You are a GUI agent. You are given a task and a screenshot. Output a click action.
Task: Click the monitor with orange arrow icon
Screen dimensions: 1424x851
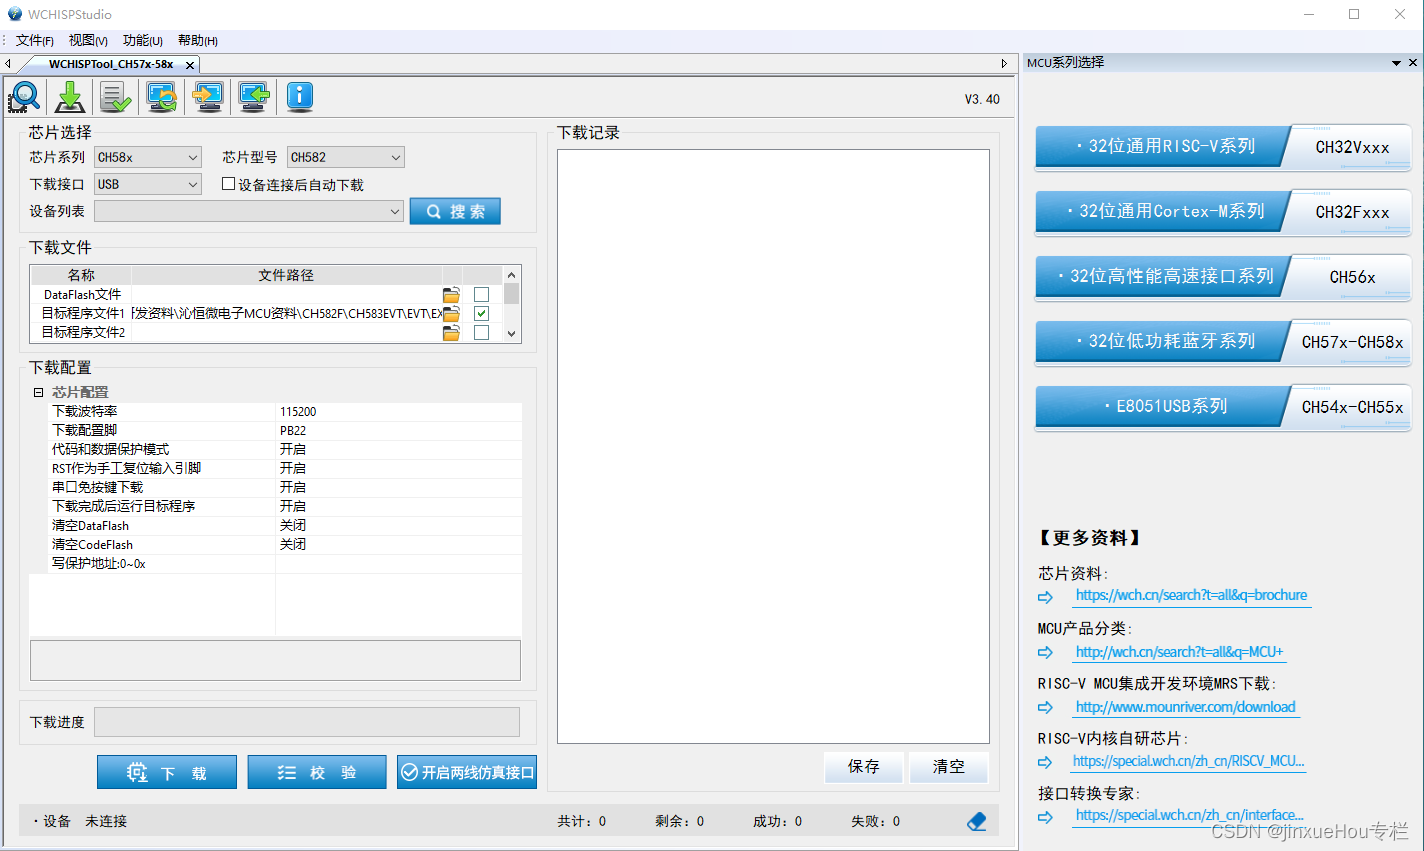point(208,97)
